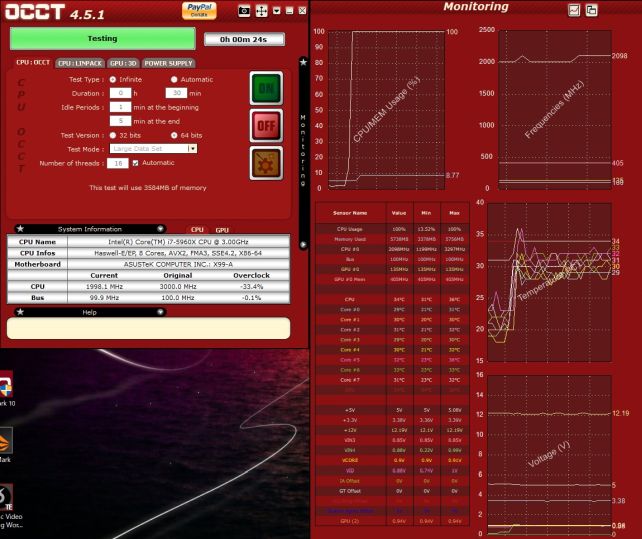The width and height of the screenshot is (642, 539).
Task: Click the Memory Used sensor row
Action: click(x=392, y=239)
